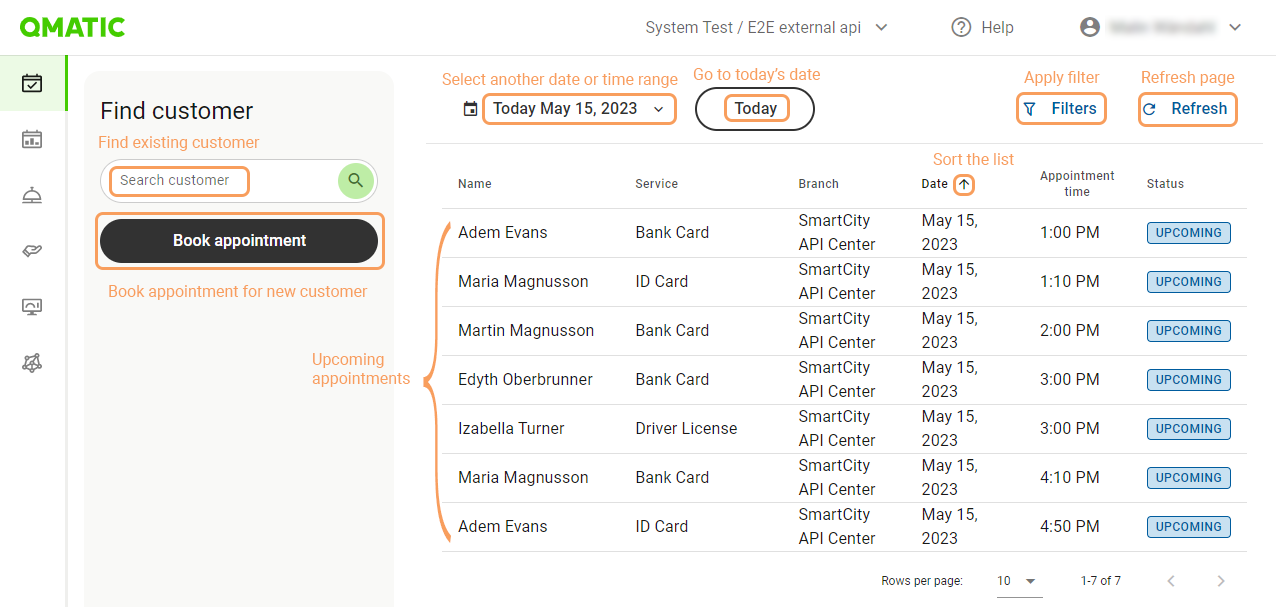
Task: Click the network nodes sidebar icon
Action: pyautogui.click(x=32, y=363)
